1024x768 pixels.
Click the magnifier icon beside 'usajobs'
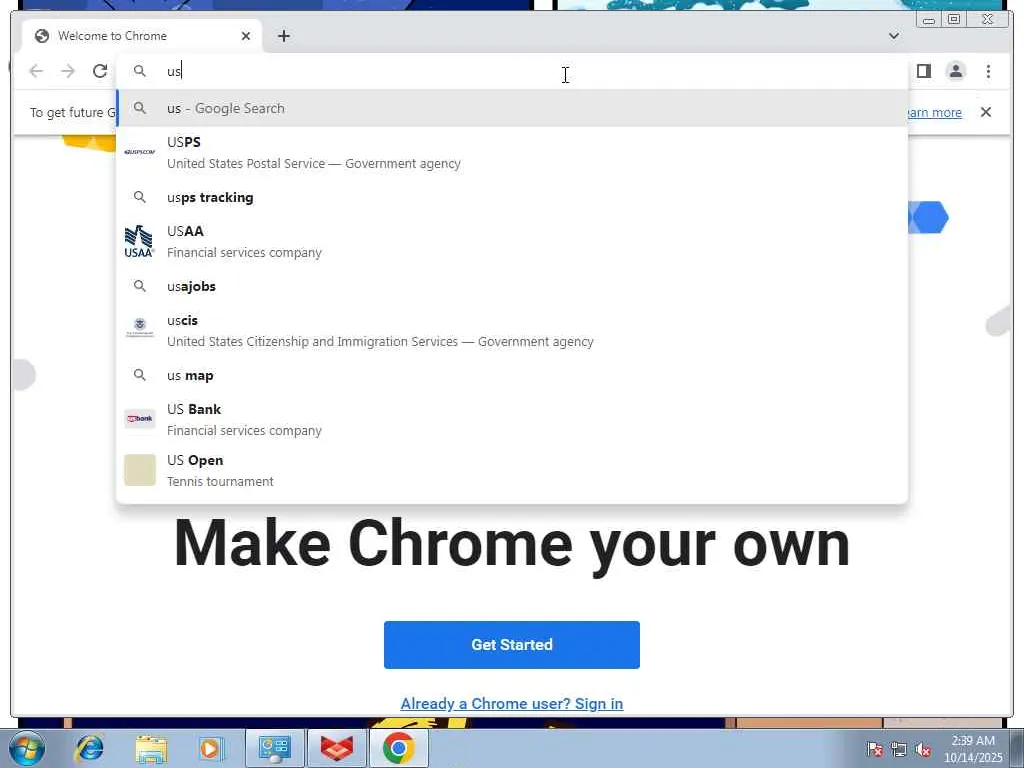tap(140, 286)
